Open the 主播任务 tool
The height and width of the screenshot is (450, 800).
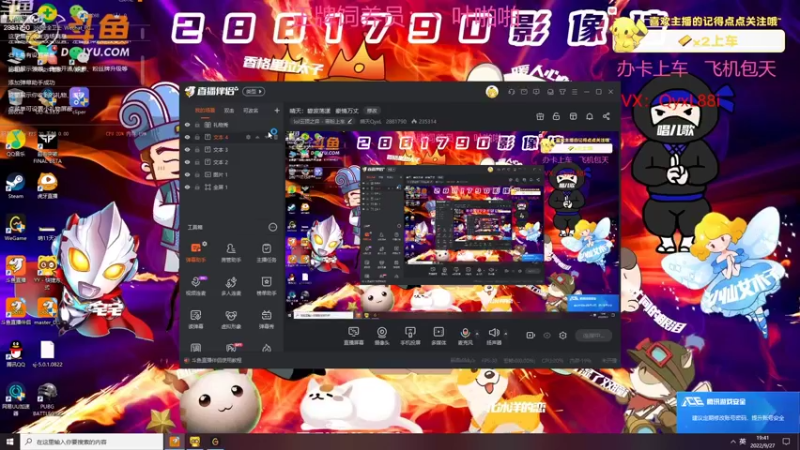tap(266, 253)
